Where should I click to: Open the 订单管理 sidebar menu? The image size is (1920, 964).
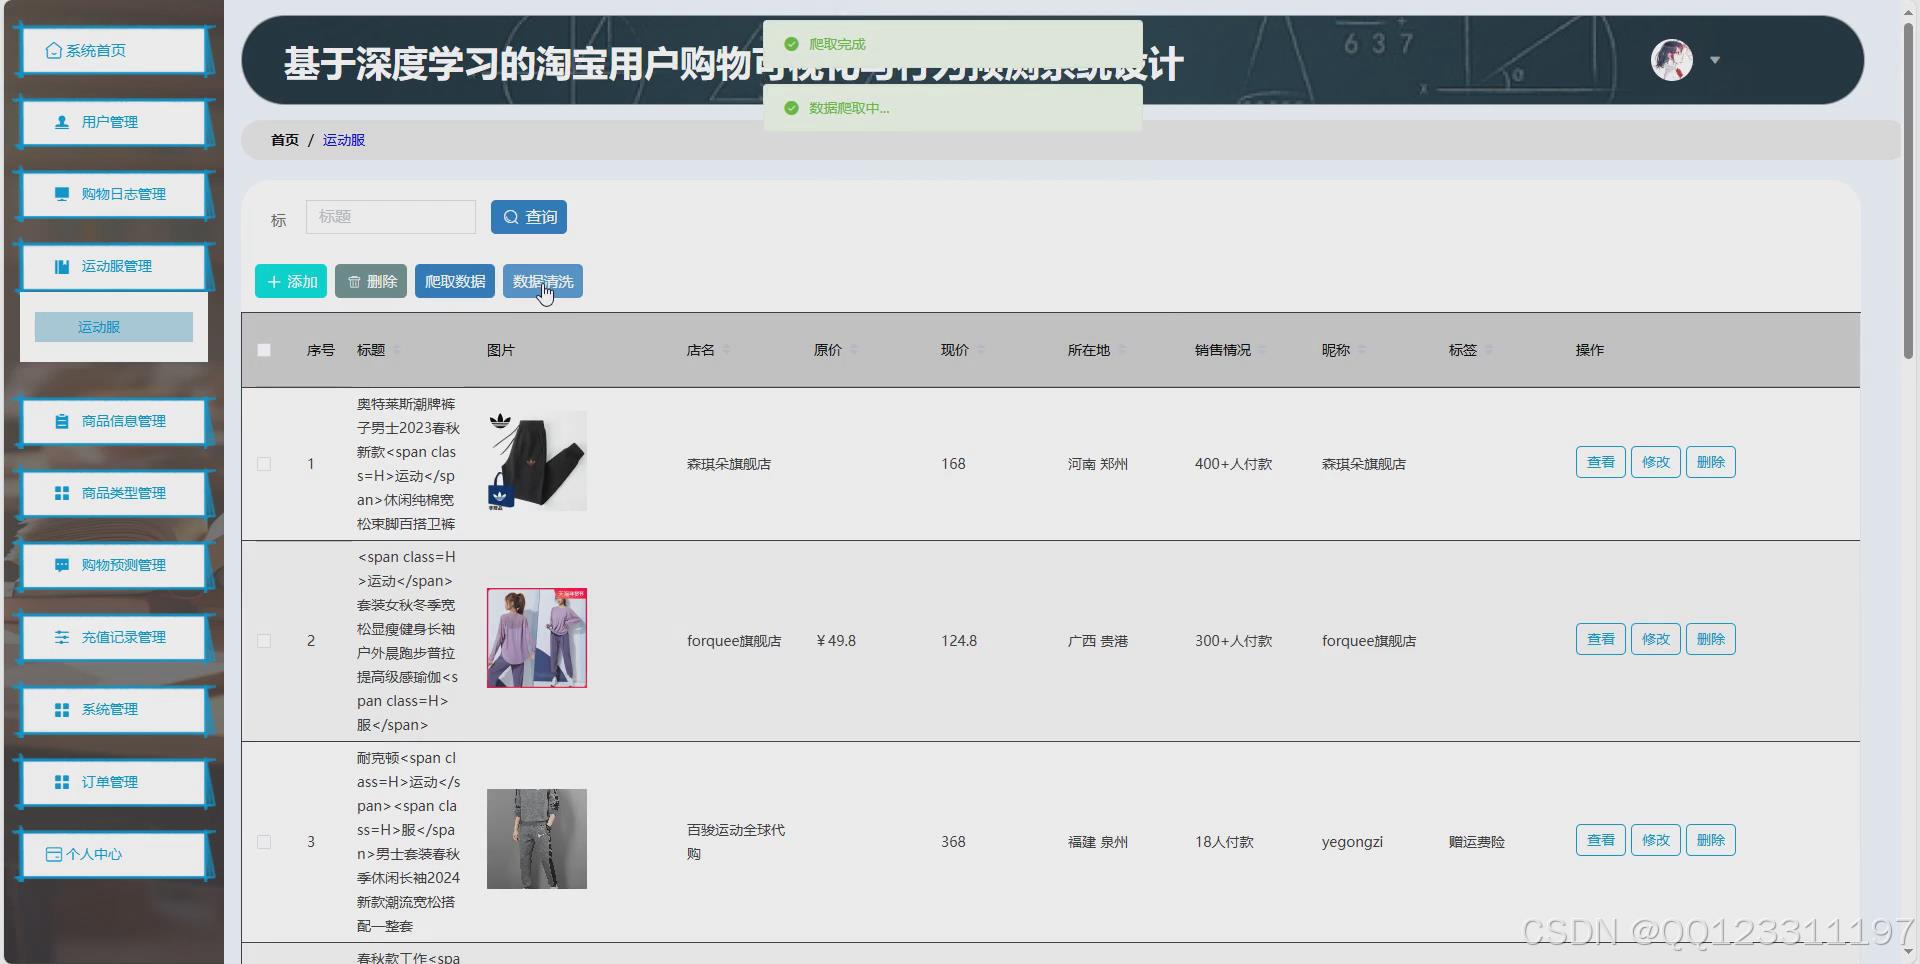(x=114, y=782)
